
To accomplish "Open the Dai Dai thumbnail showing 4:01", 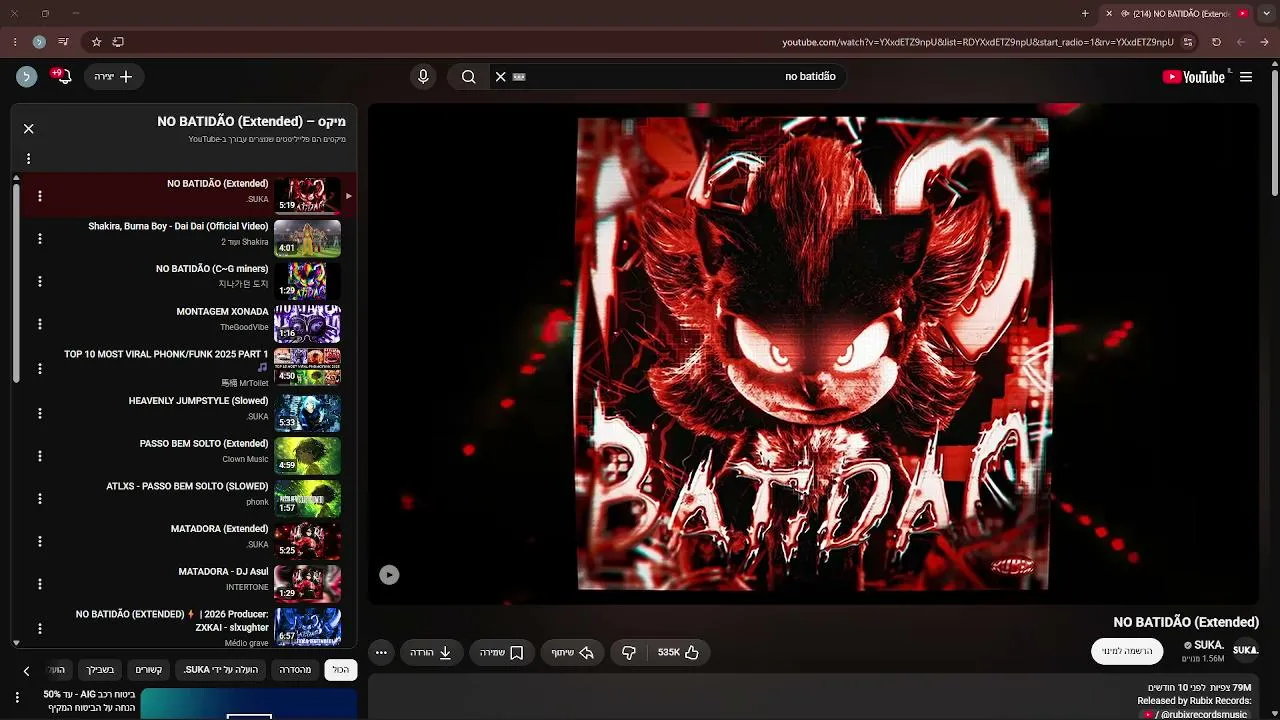I will (x=307, y=238).
